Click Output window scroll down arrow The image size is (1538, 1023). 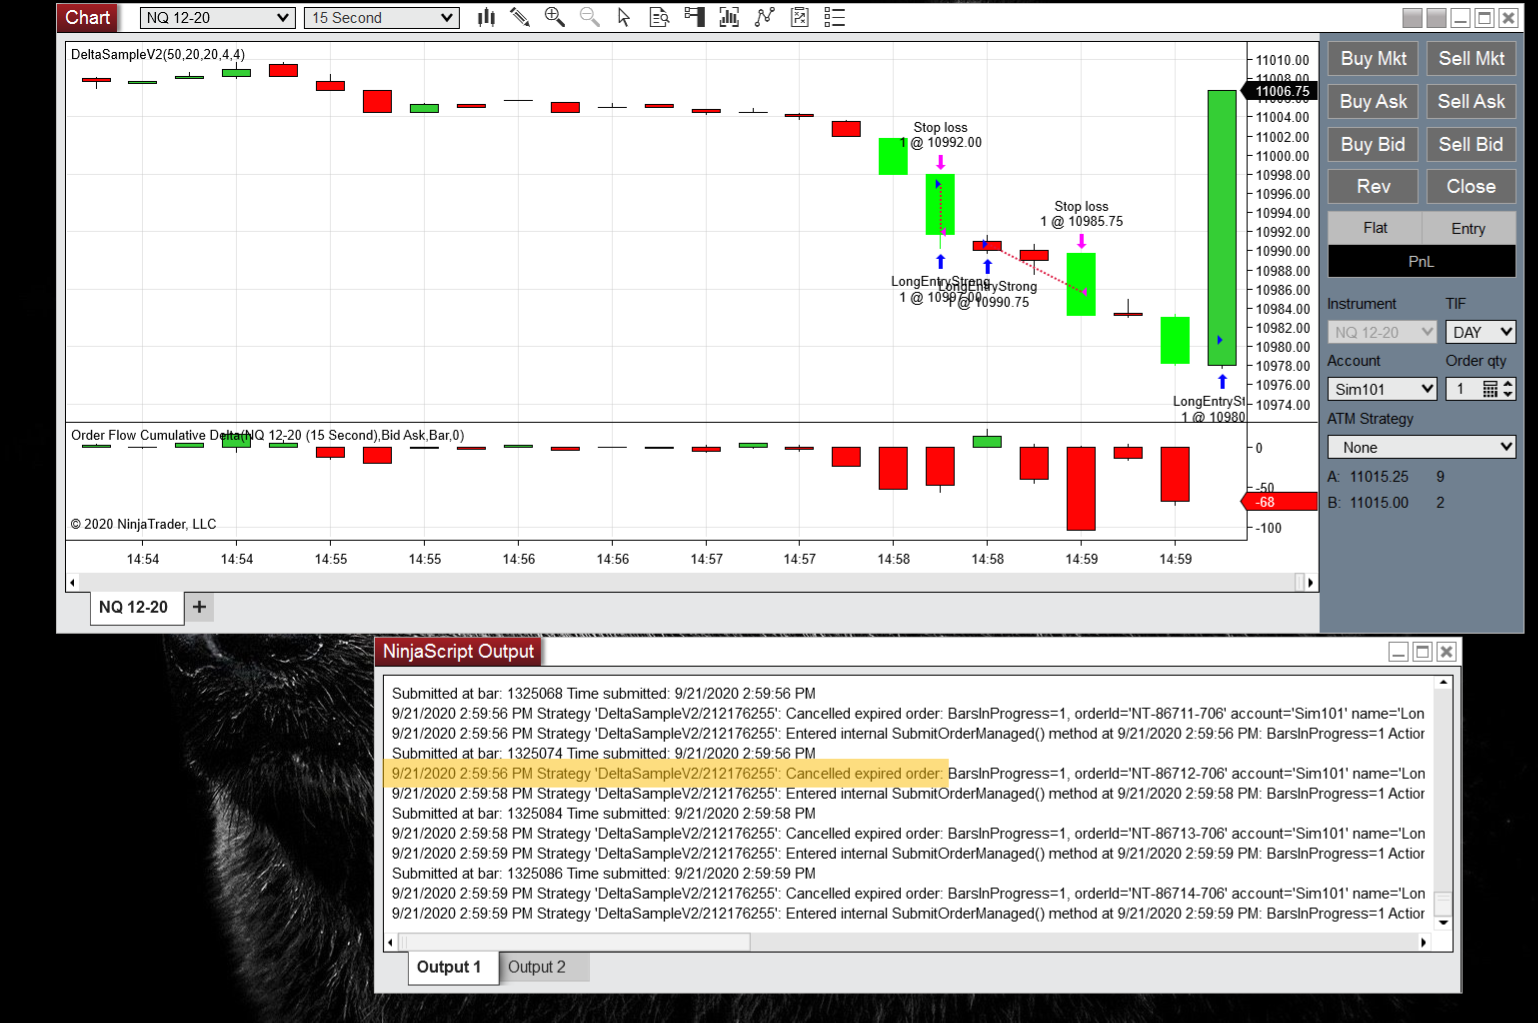click(1443, 923)
